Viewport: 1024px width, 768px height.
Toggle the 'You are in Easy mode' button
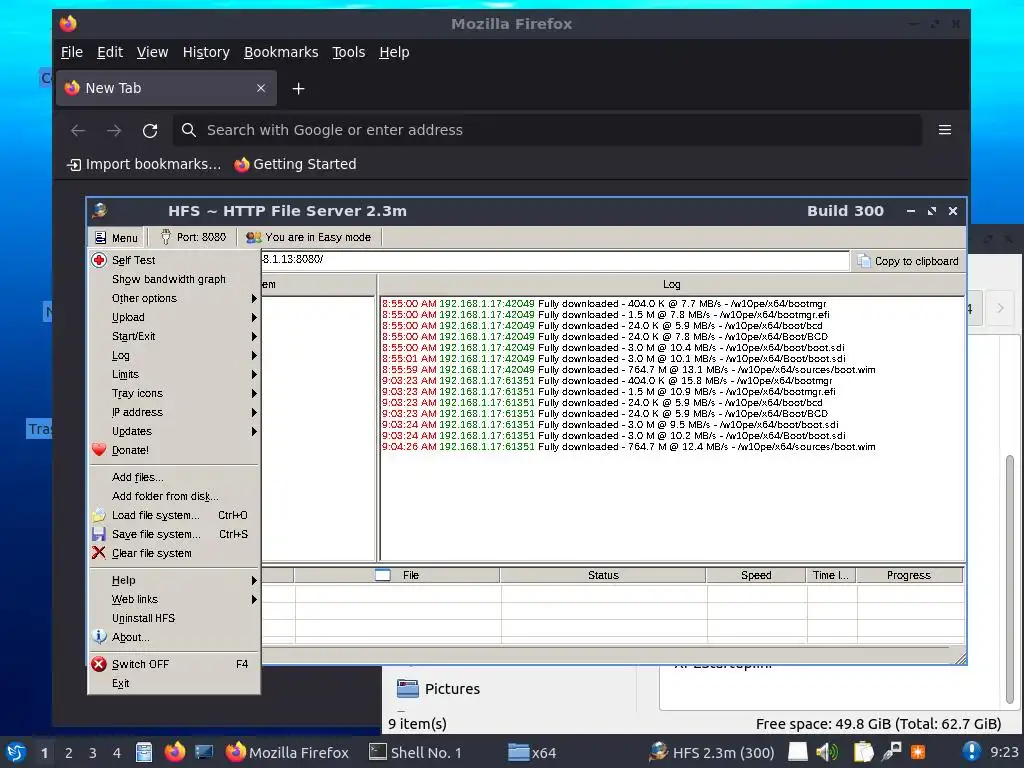point(309,237)
